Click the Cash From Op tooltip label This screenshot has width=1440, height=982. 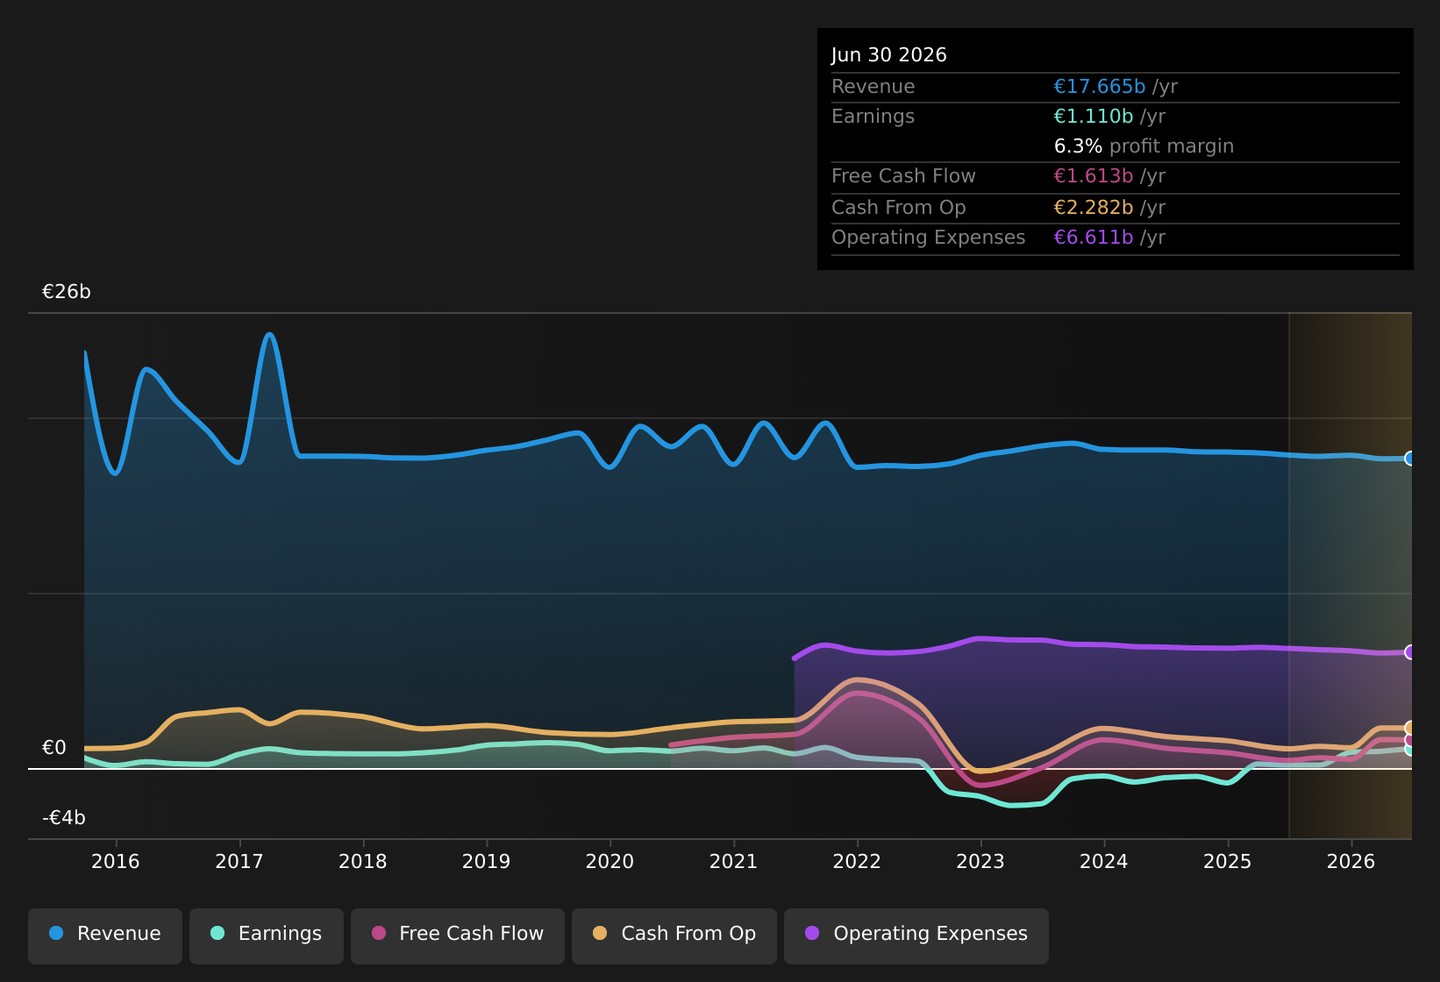pos(899,207)
